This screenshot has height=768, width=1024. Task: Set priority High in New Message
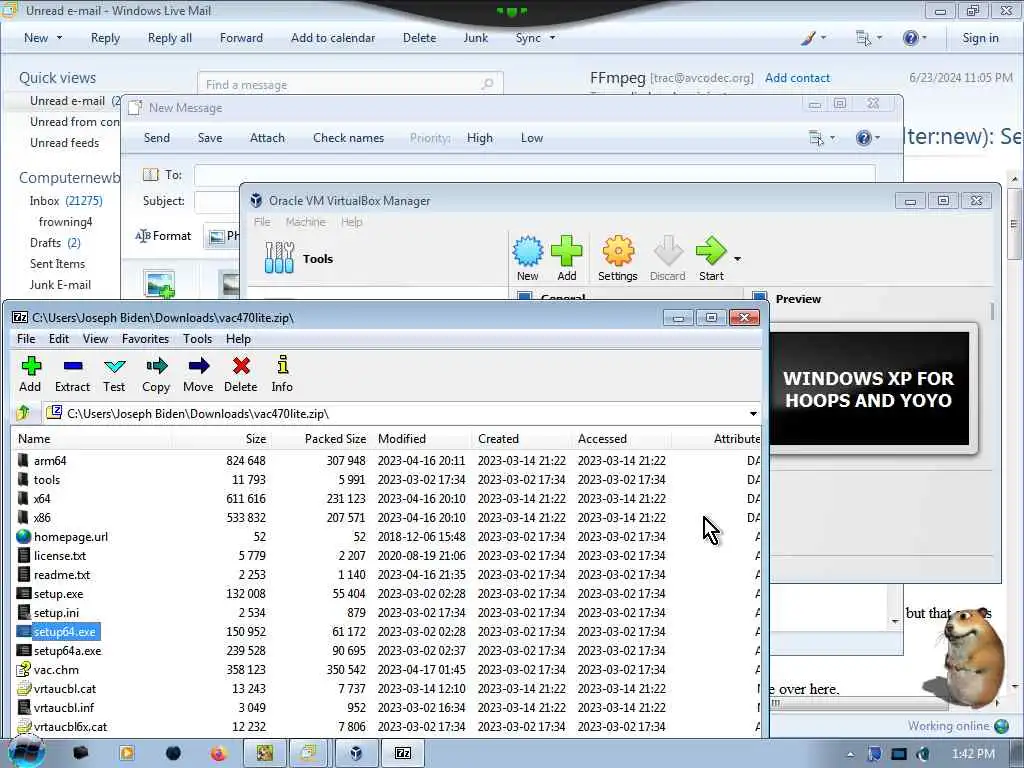[x=480, y=138]
